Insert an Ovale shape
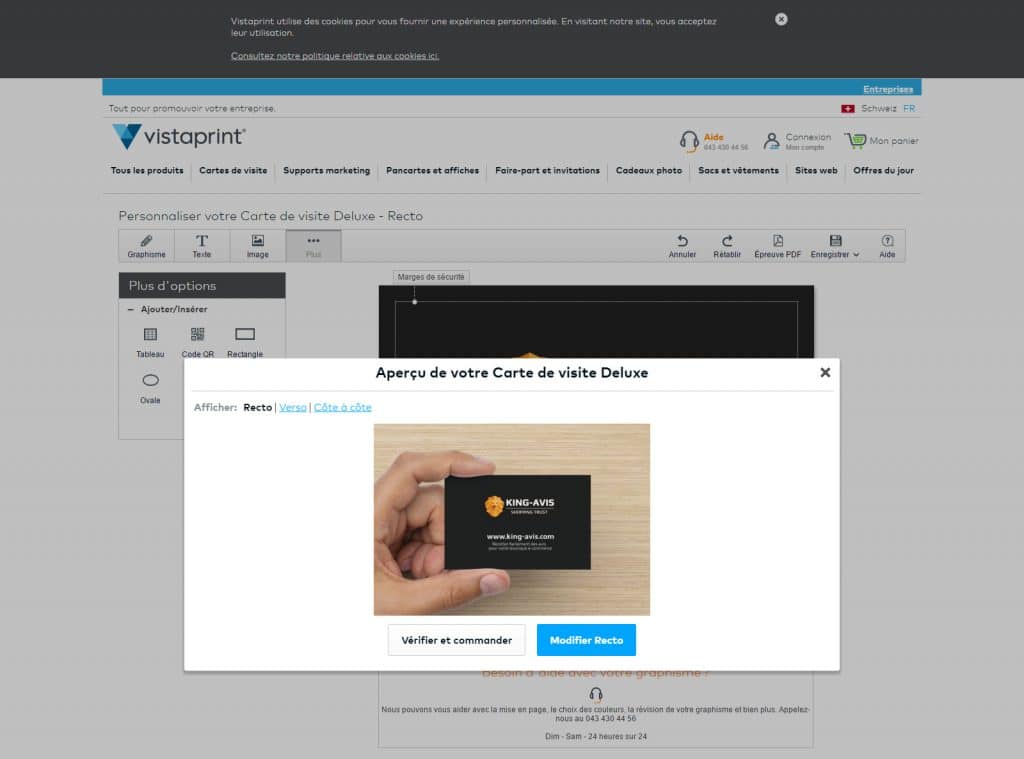The width and height of the screenshot is (1024, 759). (150, 389)
